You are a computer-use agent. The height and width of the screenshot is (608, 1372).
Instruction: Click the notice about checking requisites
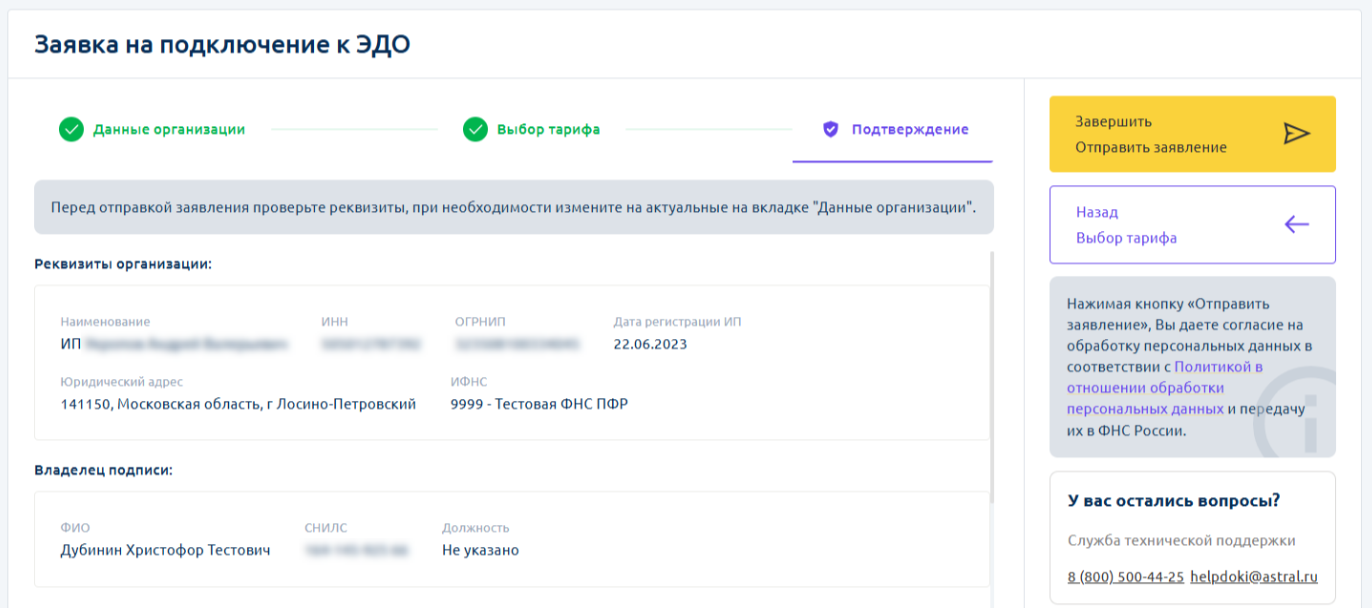[514, 207]
